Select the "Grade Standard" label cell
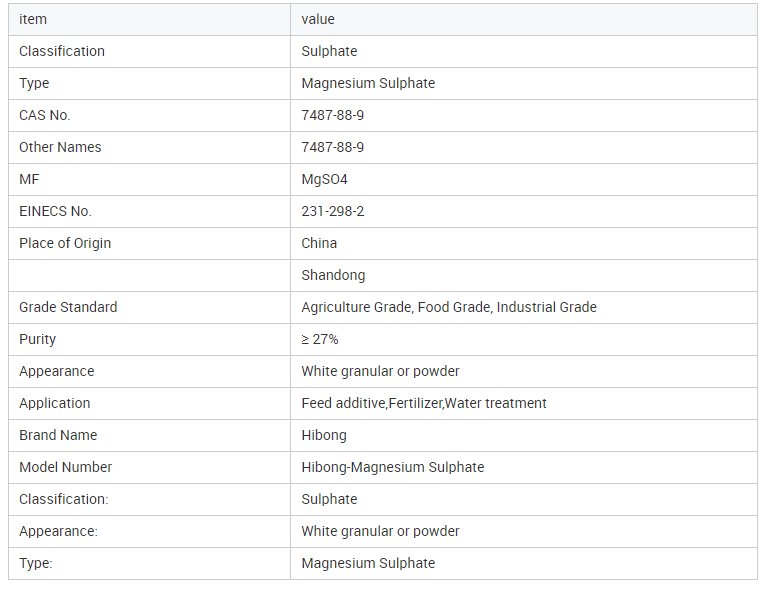The image size is (765, 590). [x=68, y=307]
